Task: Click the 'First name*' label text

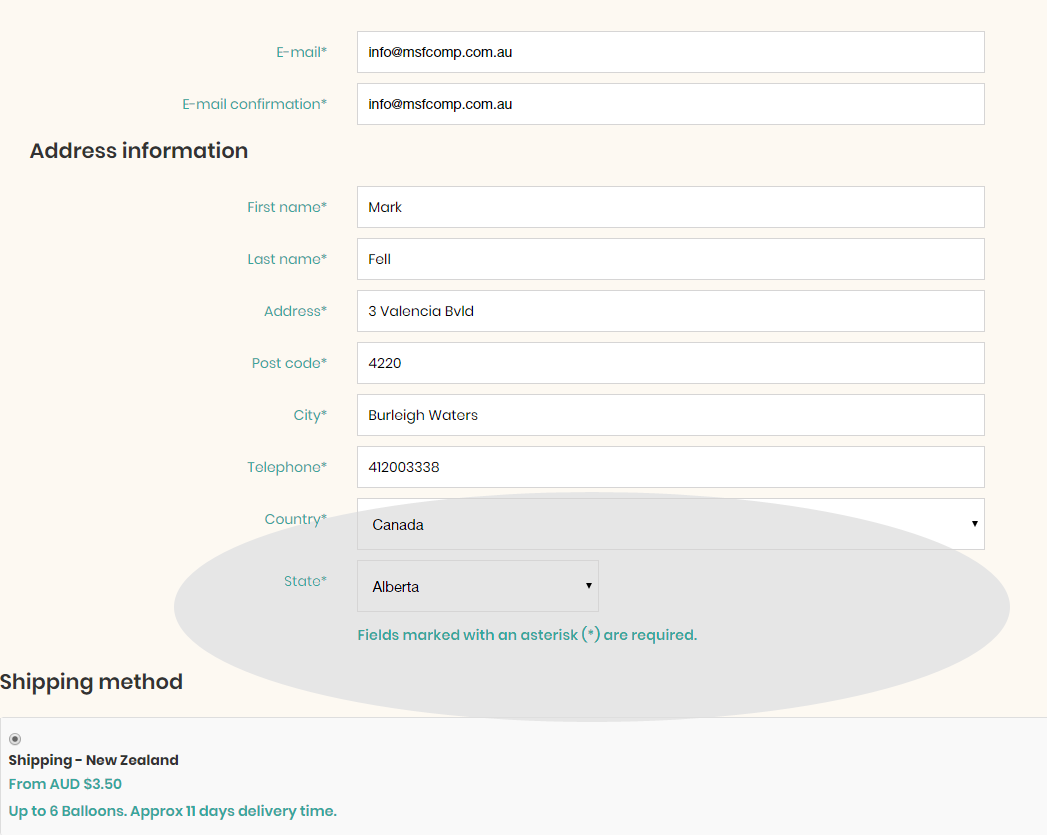Action: pyautogui.click(x=287, y=207)
